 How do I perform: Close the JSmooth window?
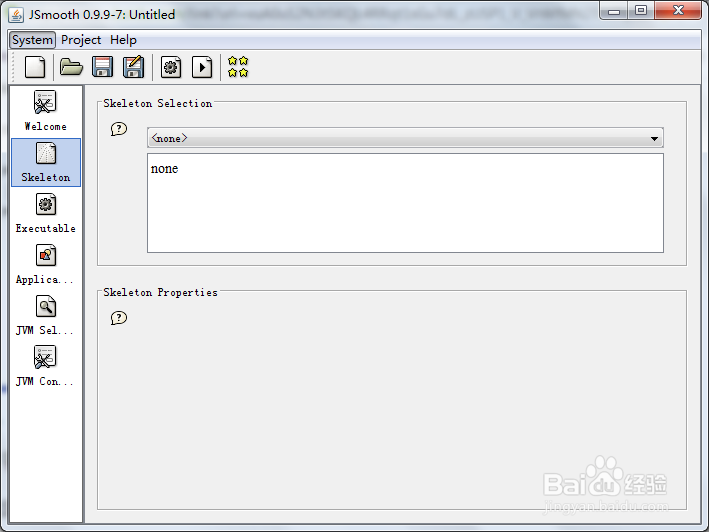click(x=677, y=11)
